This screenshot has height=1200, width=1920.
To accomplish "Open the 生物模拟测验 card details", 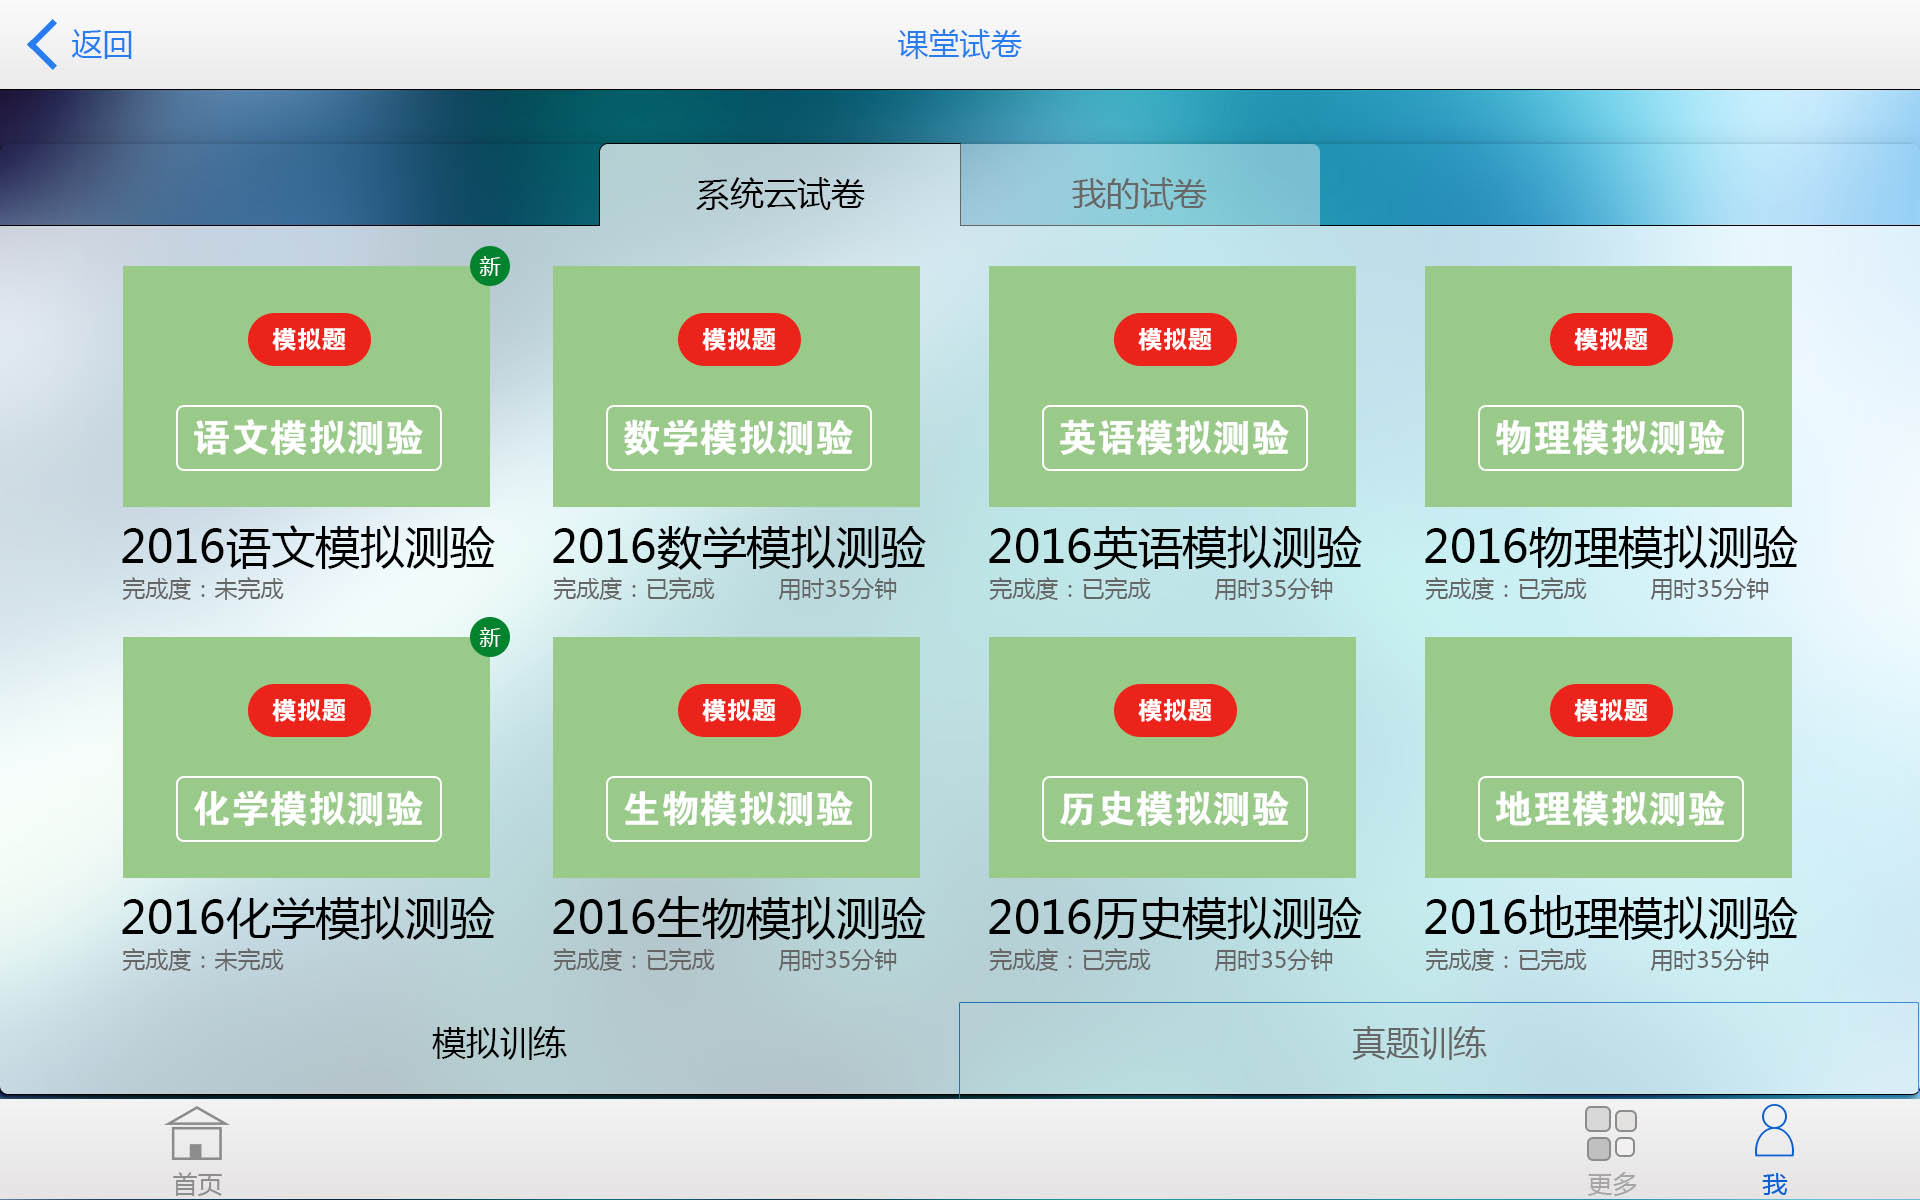I will pos(736,757).
